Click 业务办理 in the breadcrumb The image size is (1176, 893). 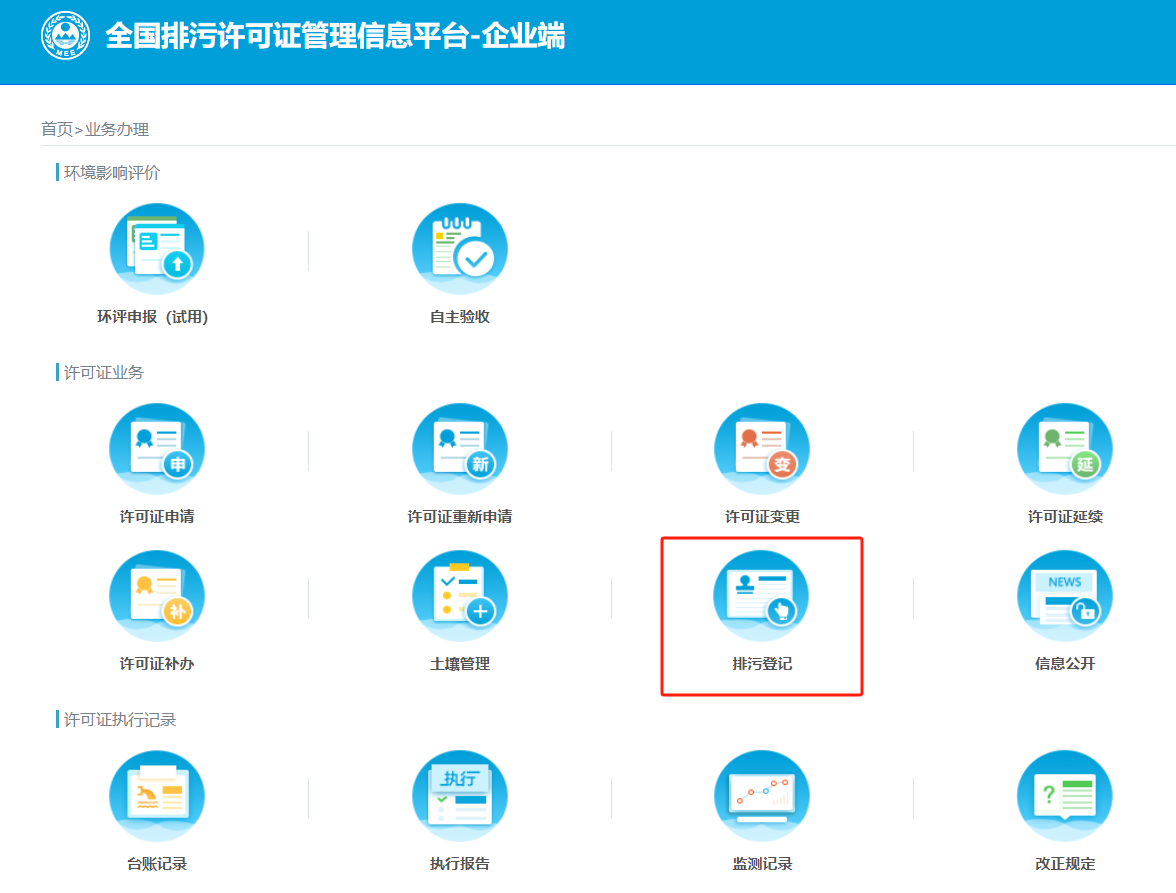[117, 129]
